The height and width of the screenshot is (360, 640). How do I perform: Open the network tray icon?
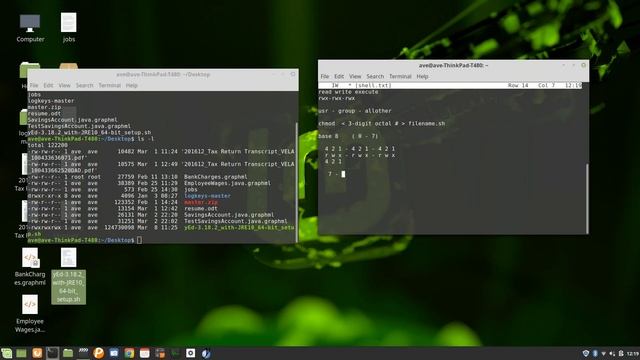pos(604,353)
